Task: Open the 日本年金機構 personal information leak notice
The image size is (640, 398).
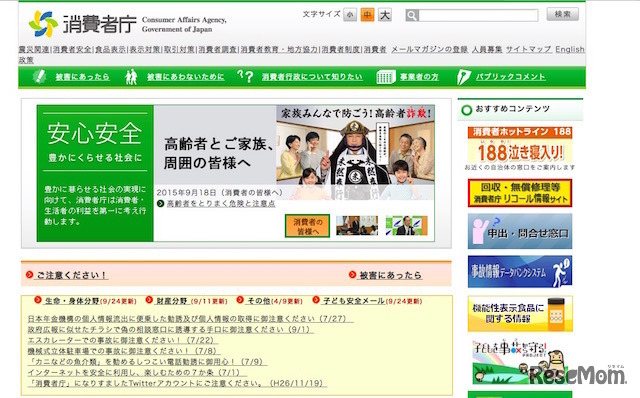Action: [x=190, y=318]
